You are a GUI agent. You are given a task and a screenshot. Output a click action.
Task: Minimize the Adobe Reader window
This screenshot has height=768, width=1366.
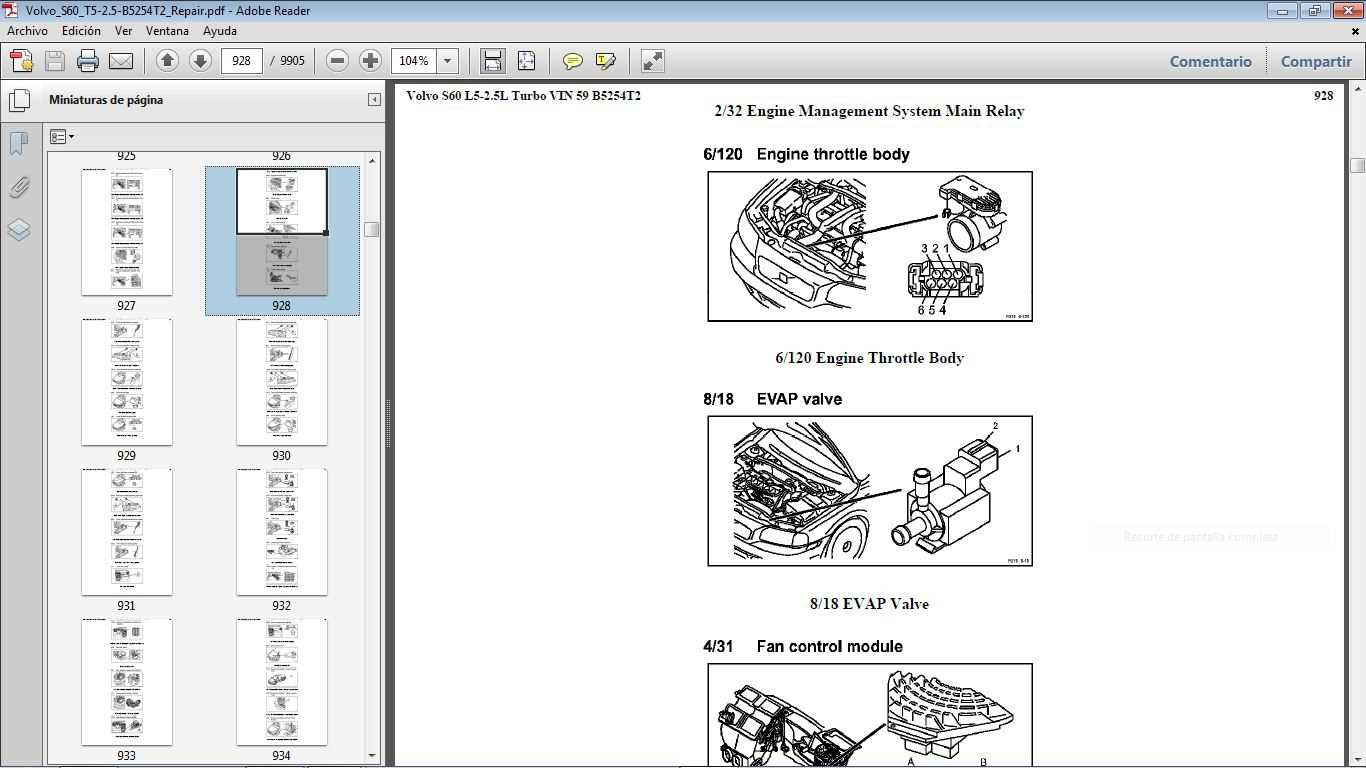pos(1282,10)
